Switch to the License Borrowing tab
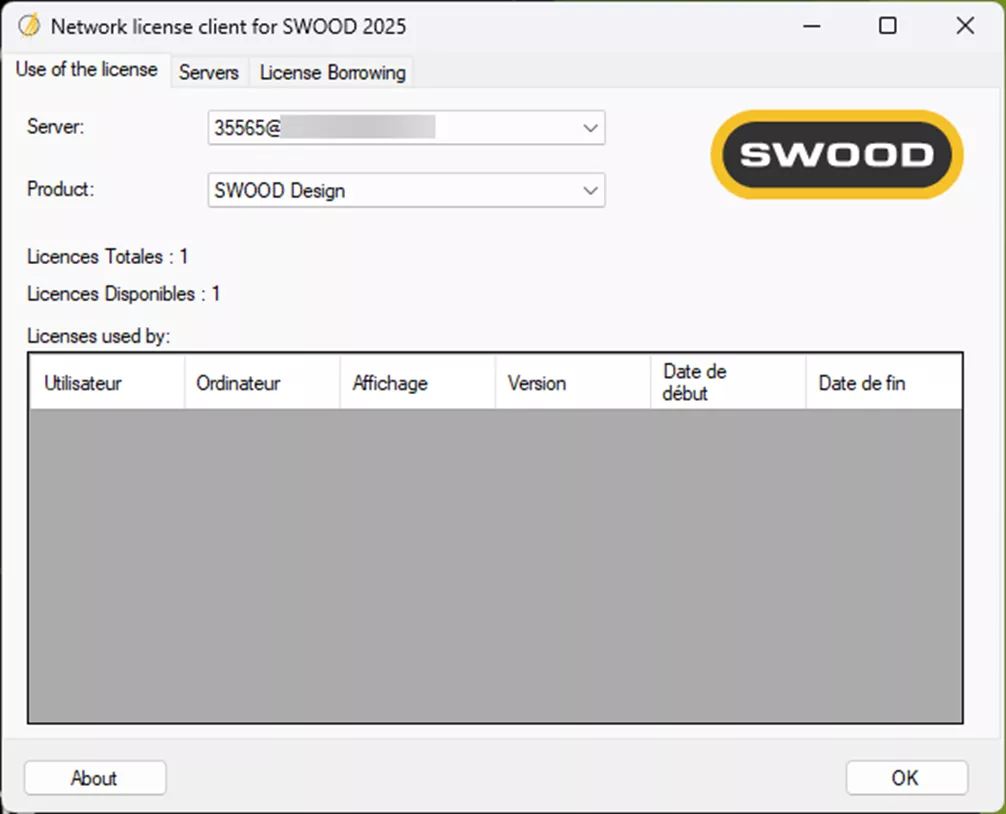The width and height of the screenshot is (1006, 814). pyautogui.click(x=331, y=72)
